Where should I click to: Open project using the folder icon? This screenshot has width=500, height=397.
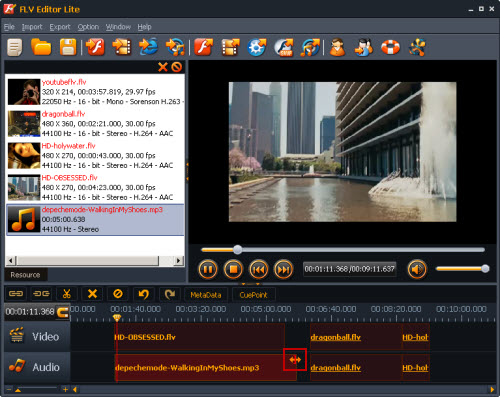41,47
